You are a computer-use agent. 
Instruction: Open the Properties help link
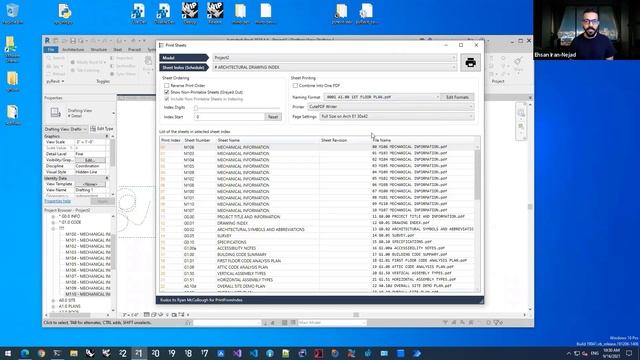click(58, 201)
